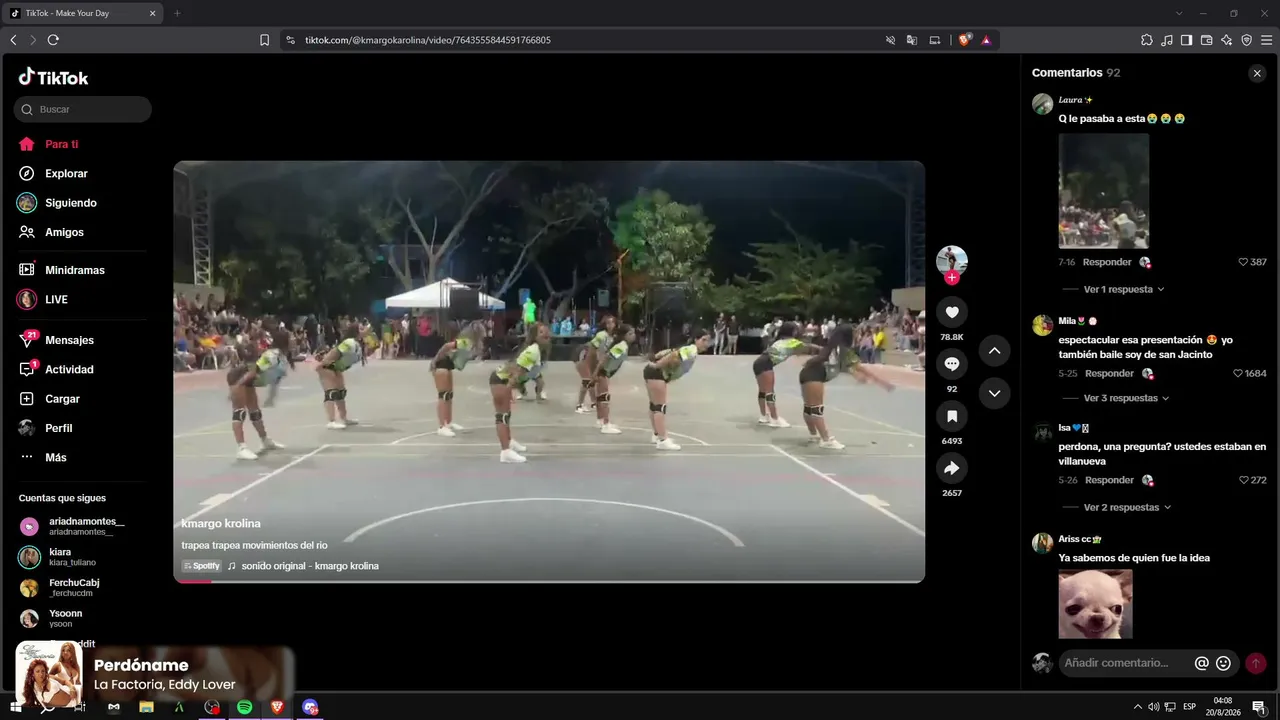The height and width of the screenshot is (720, 1280).
Task: Open Brave VPN shield icon
Action: pyautogui.click(x=1246, y=40)
